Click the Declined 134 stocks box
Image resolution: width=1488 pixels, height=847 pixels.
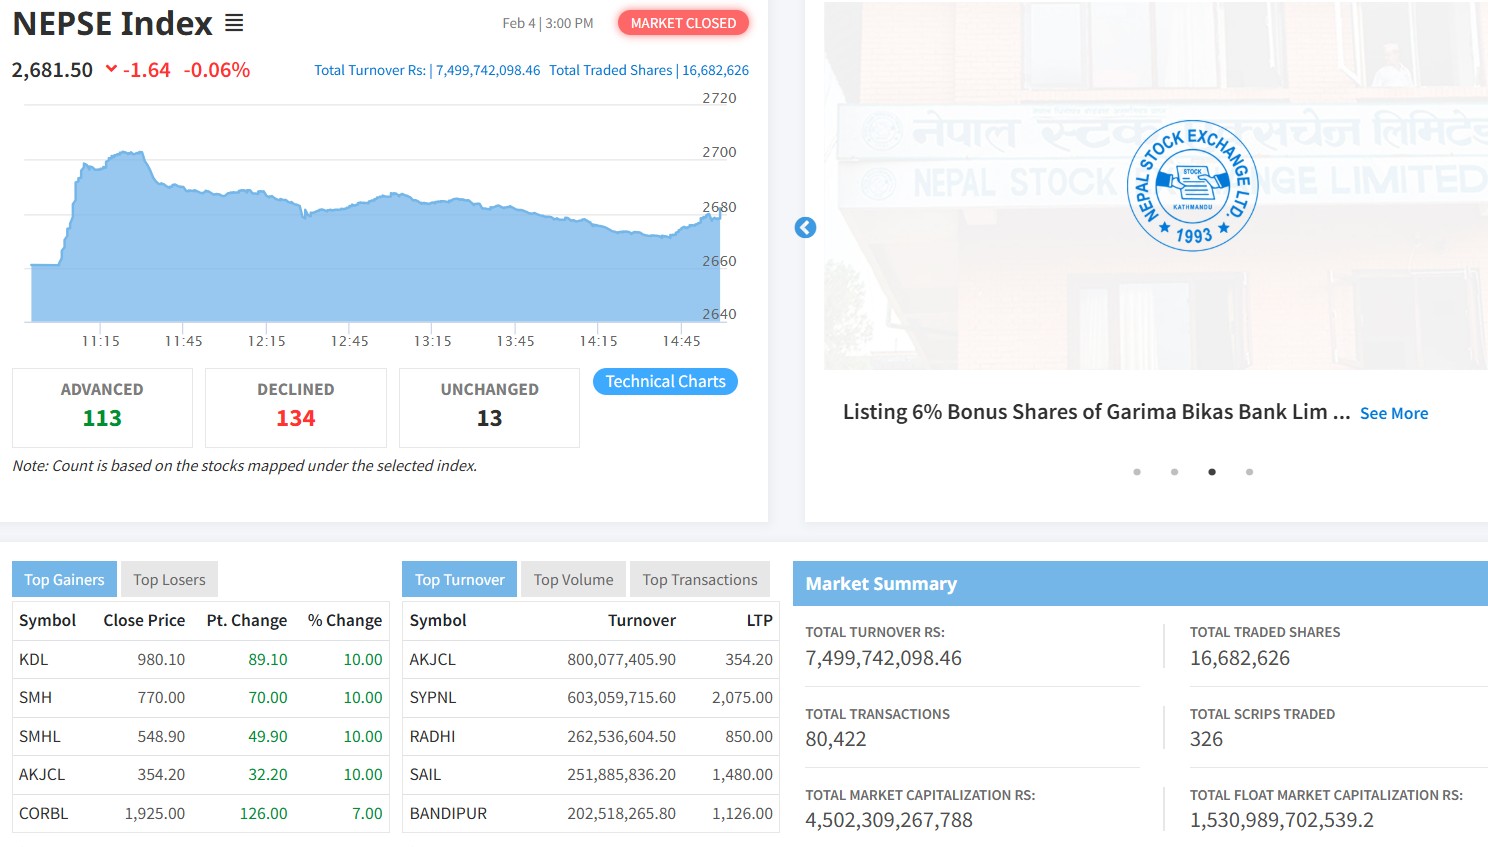(295, 407)
